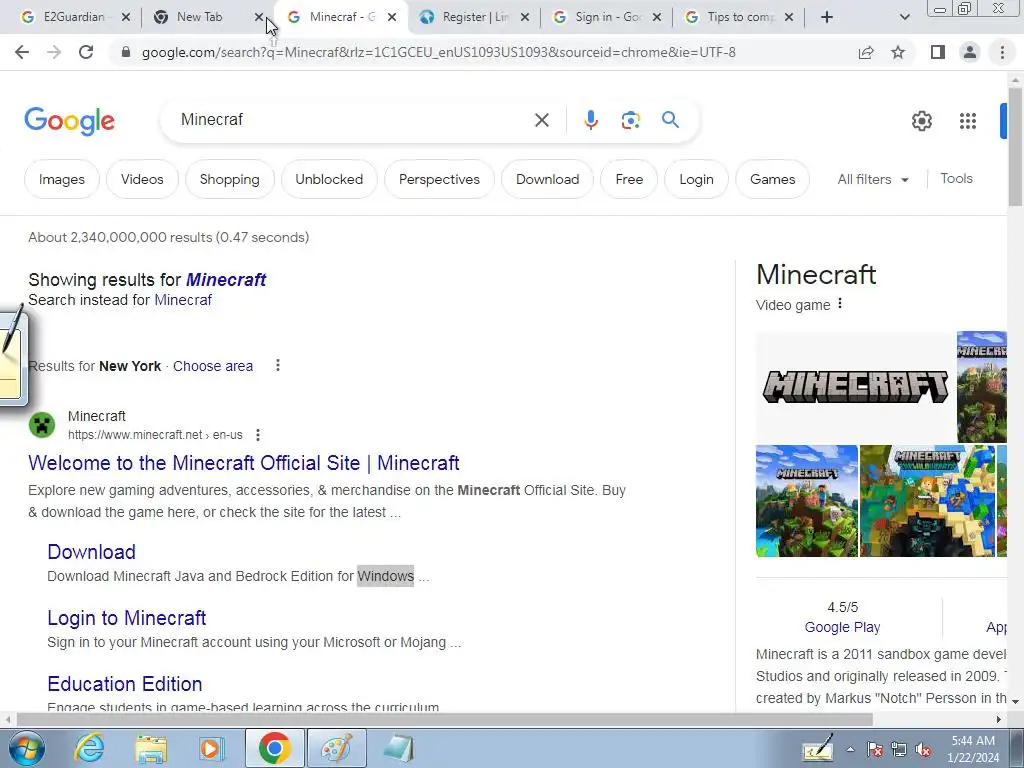Screen dimensions: 1024x768
Task: Open the Education Edition sitelink
Action: coord(125,684)
